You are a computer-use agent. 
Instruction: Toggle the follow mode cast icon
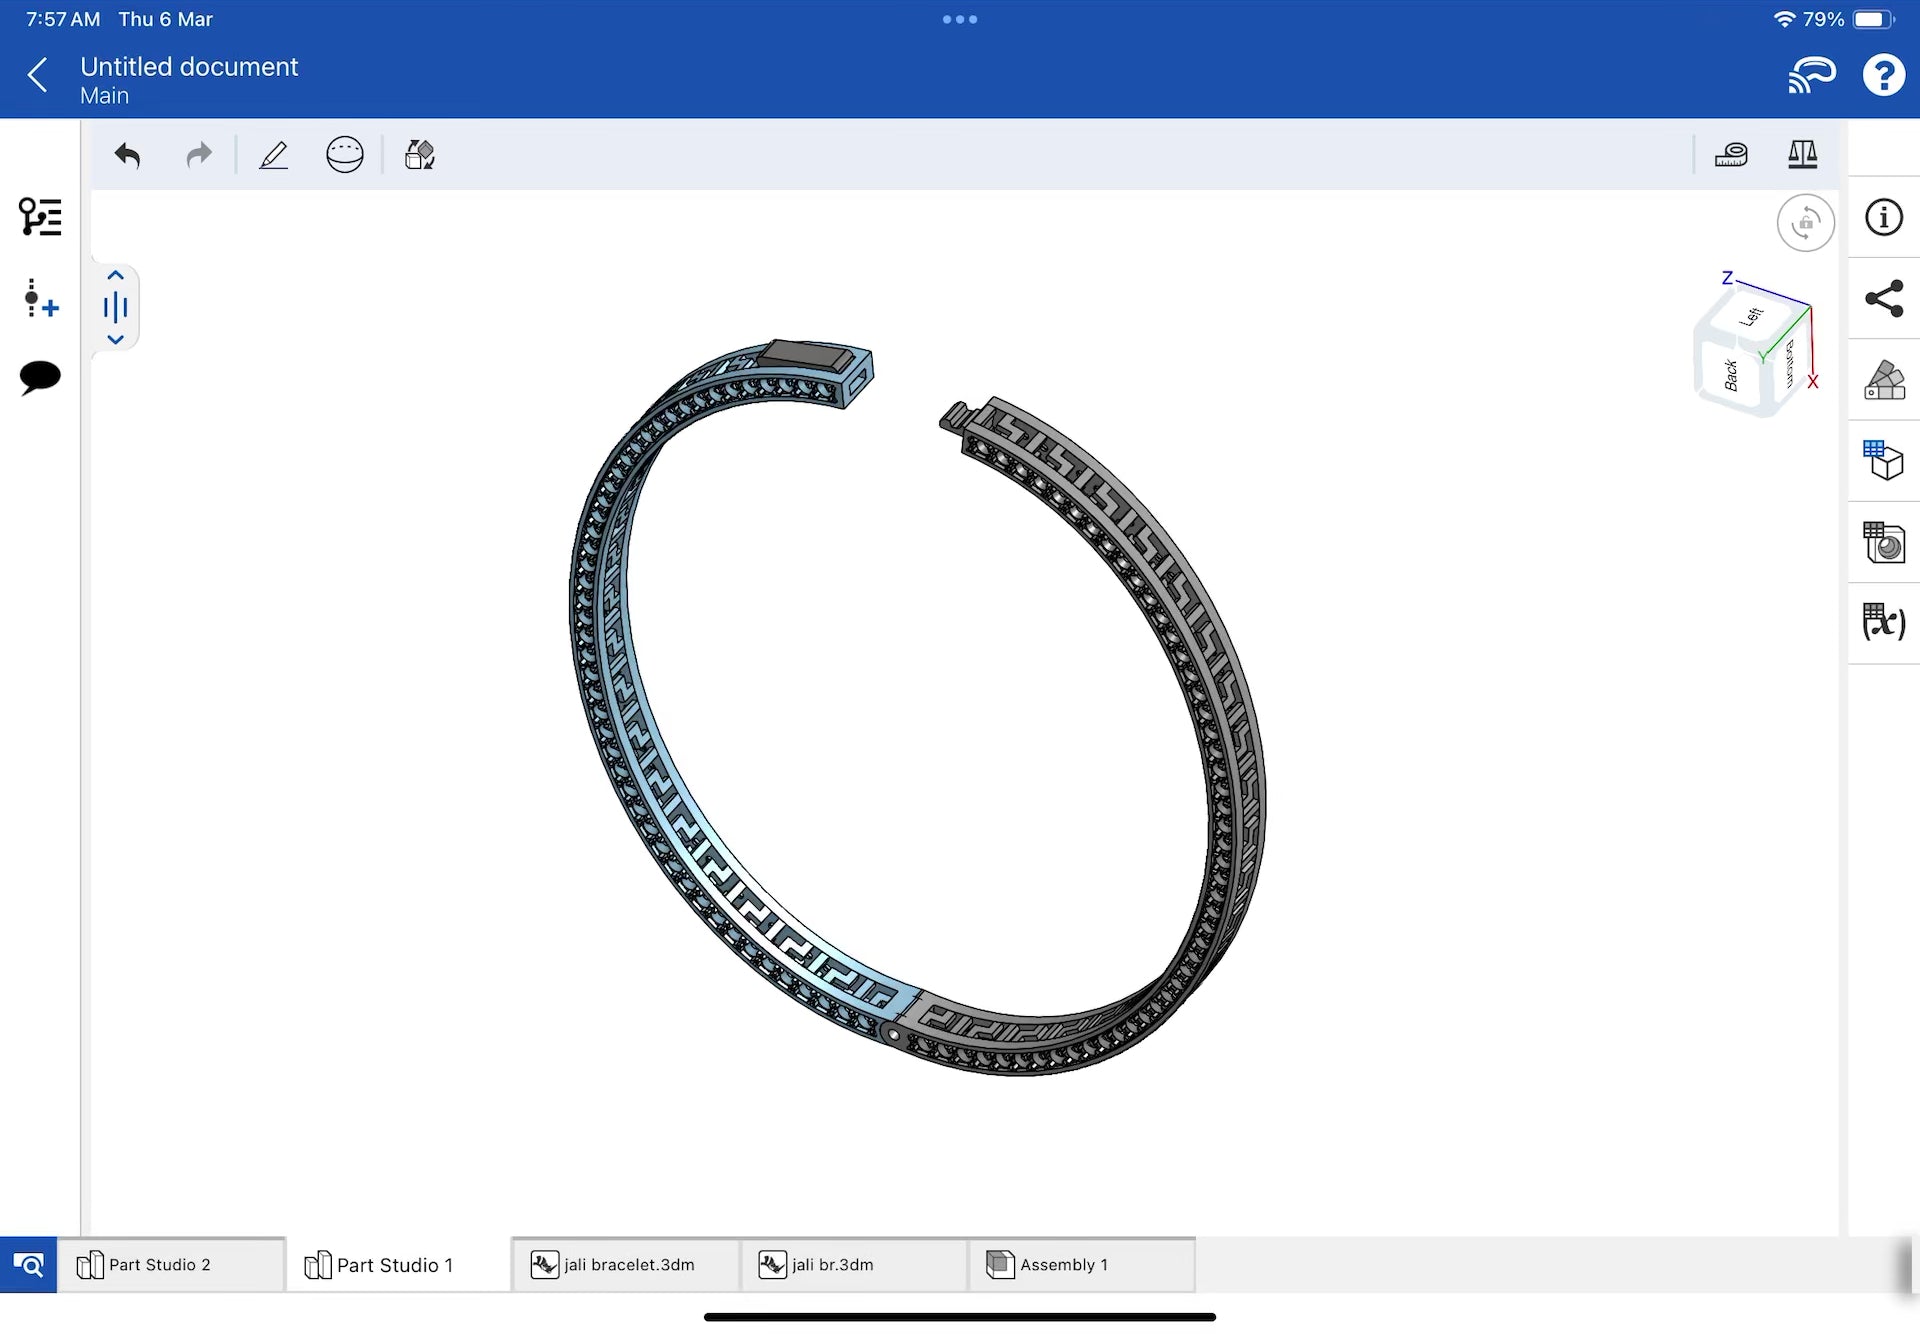1811,76
